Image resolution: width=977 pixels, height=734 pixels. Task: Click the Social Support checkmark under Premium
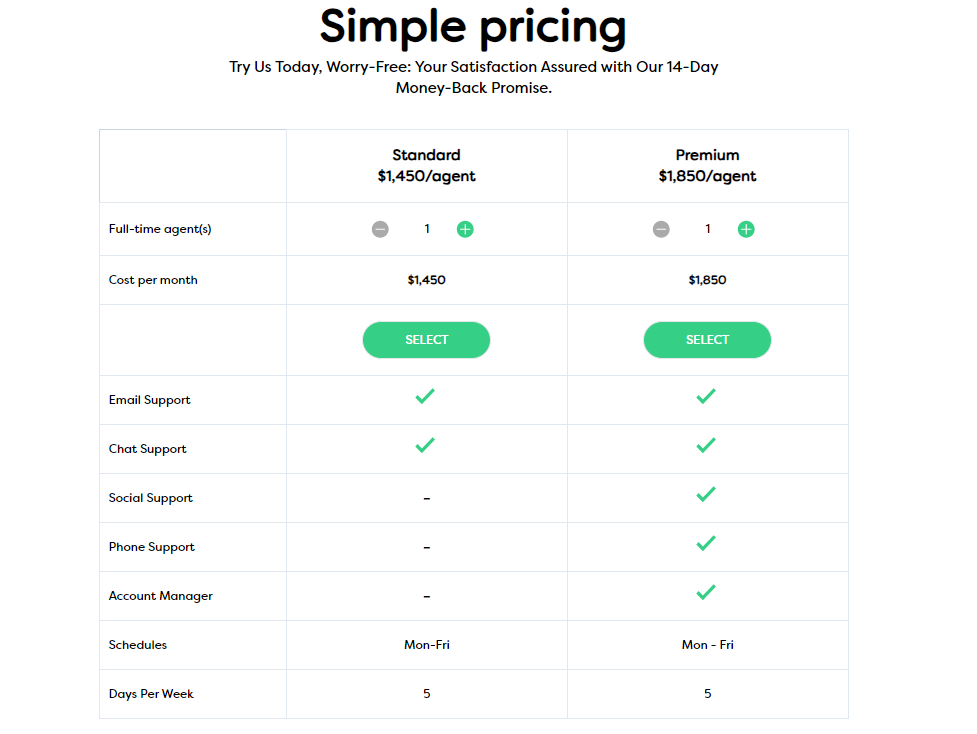click(707, 494)
